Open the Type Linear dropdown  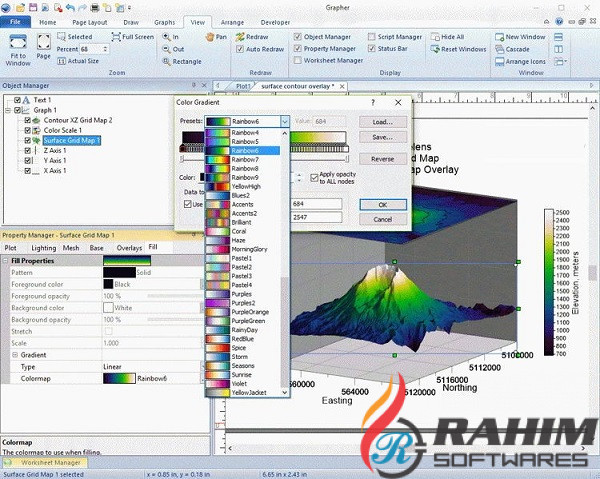(202, 367)
